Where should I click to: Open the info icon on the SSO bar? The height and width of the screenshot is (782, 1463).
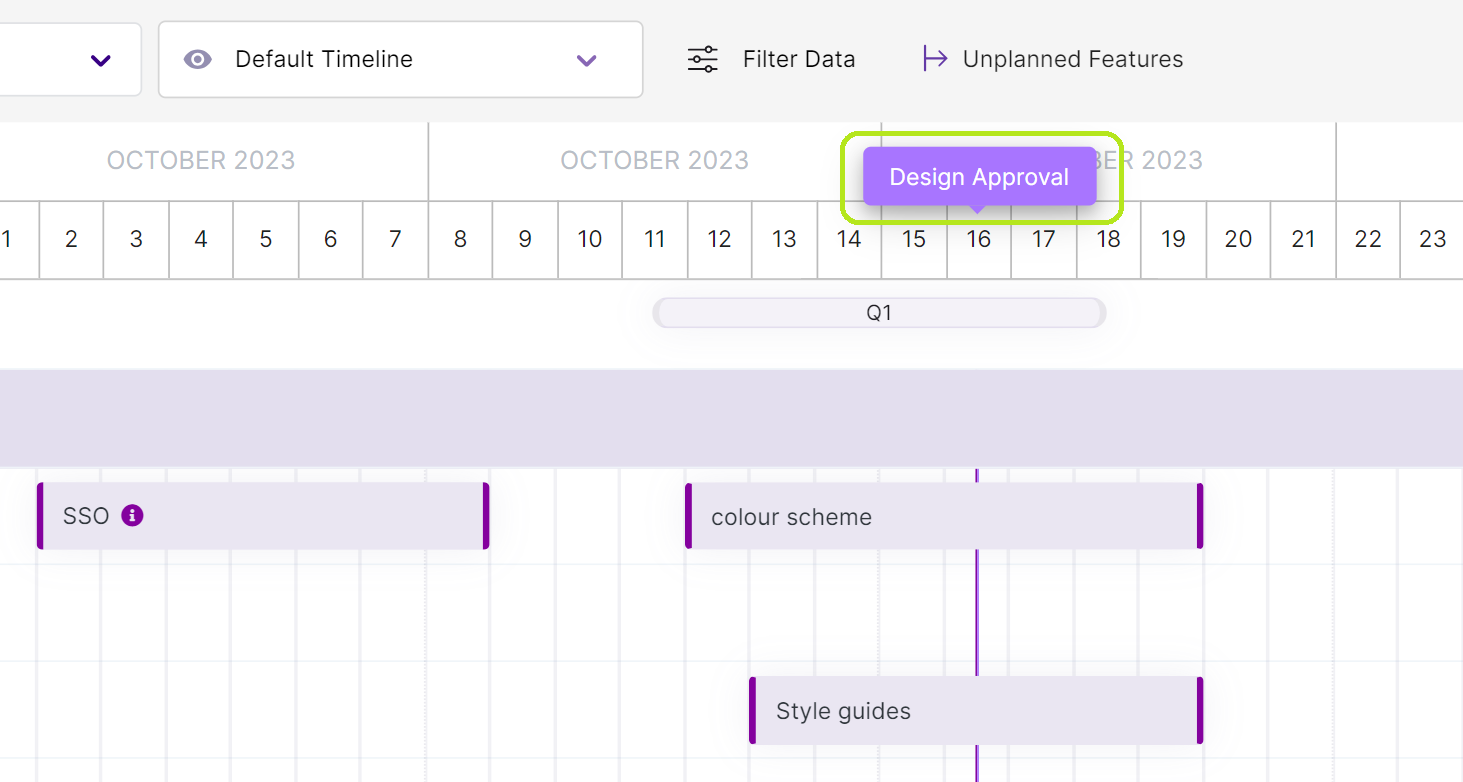tap(132, 516)
